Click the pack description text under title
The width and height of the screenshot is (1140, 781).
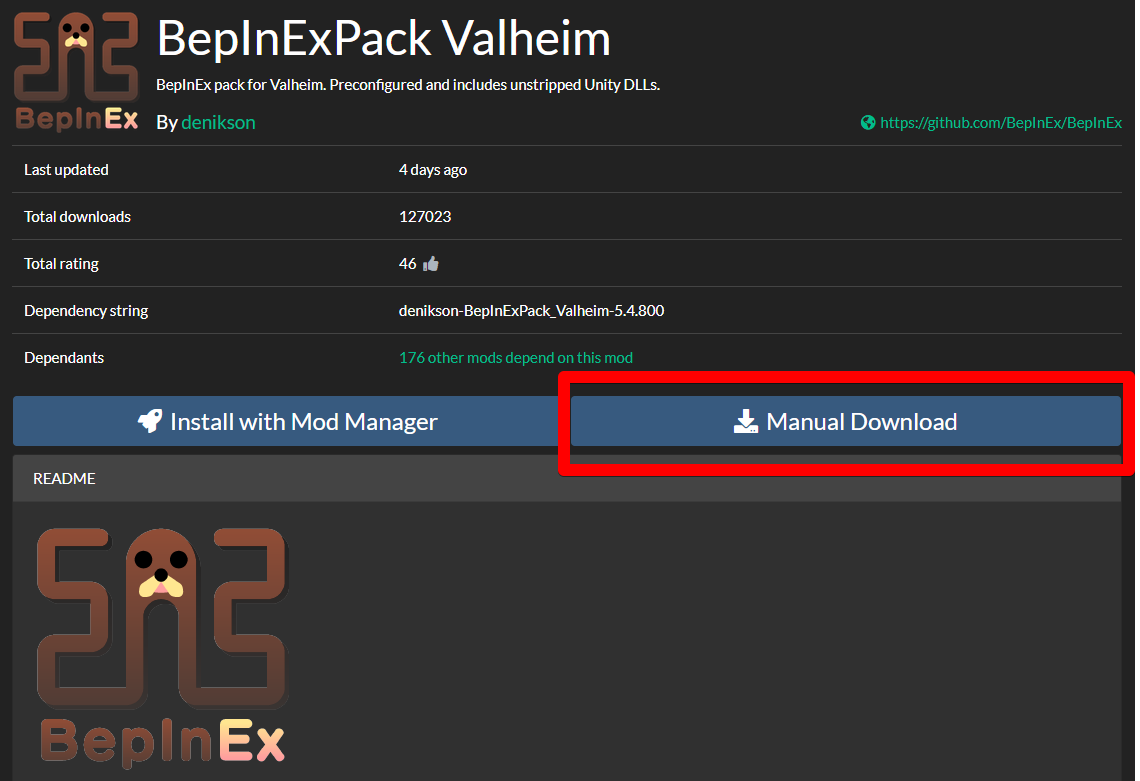(408, 85)
